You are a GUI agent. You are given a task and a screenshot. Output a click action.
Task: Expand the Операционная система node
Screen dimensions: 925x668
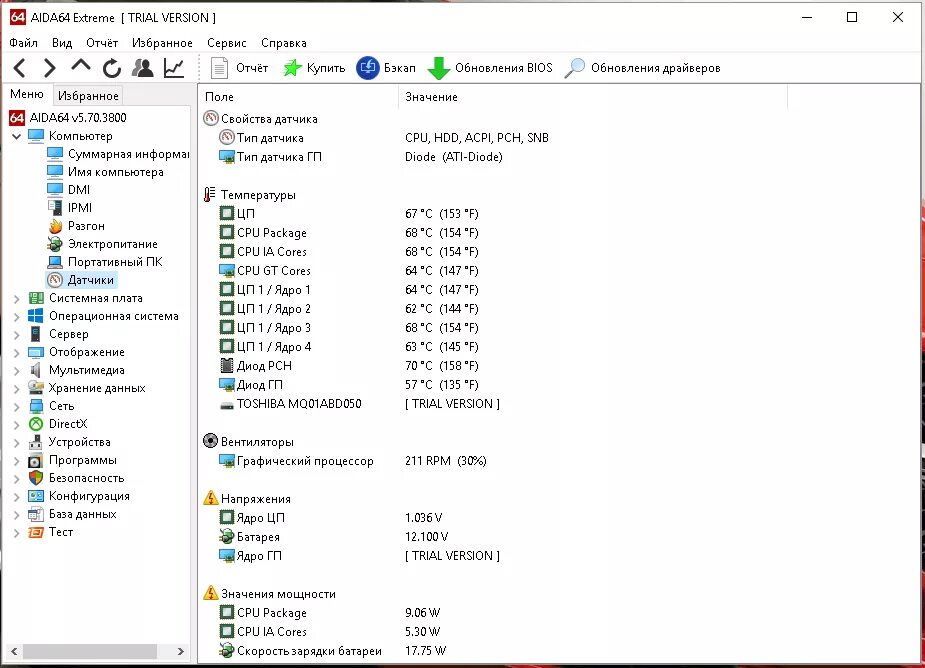click(x=17, y=317)
